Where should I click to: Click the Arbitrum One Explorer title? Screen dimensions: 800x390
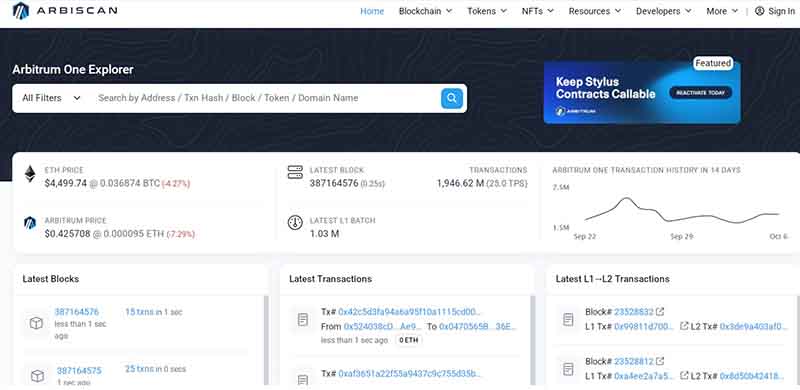coord(73,69)
